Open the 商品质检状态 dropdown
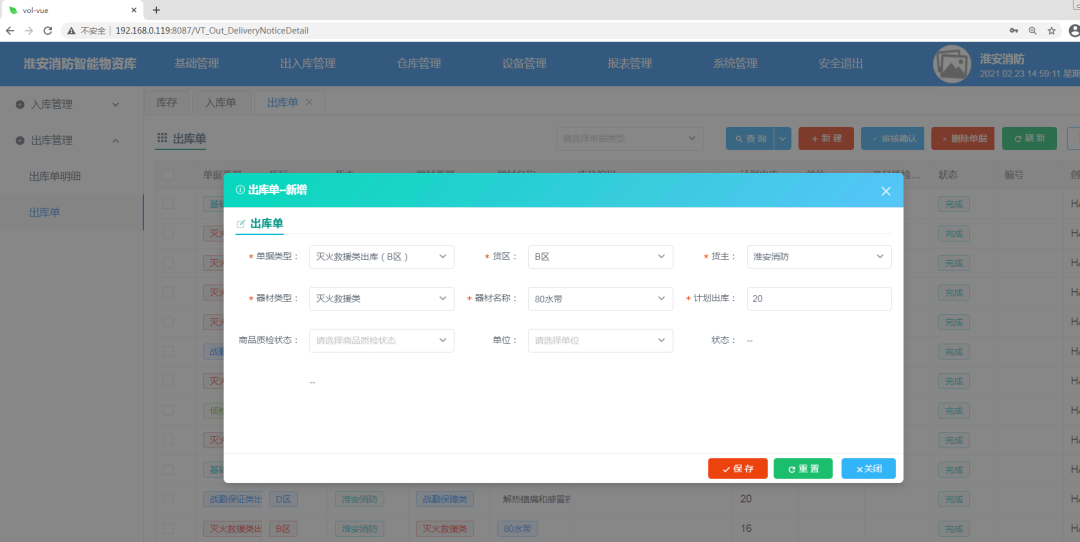This screenshot has height=542, width=1080. (382, 340)
